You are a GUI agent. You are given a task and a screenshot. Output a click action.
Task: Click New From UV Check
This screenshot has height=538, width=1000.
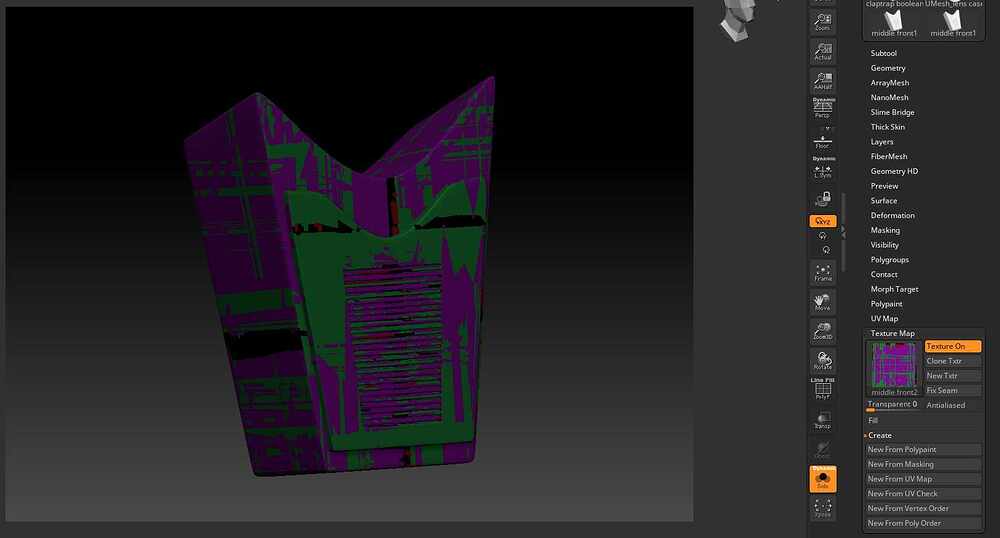923,493
